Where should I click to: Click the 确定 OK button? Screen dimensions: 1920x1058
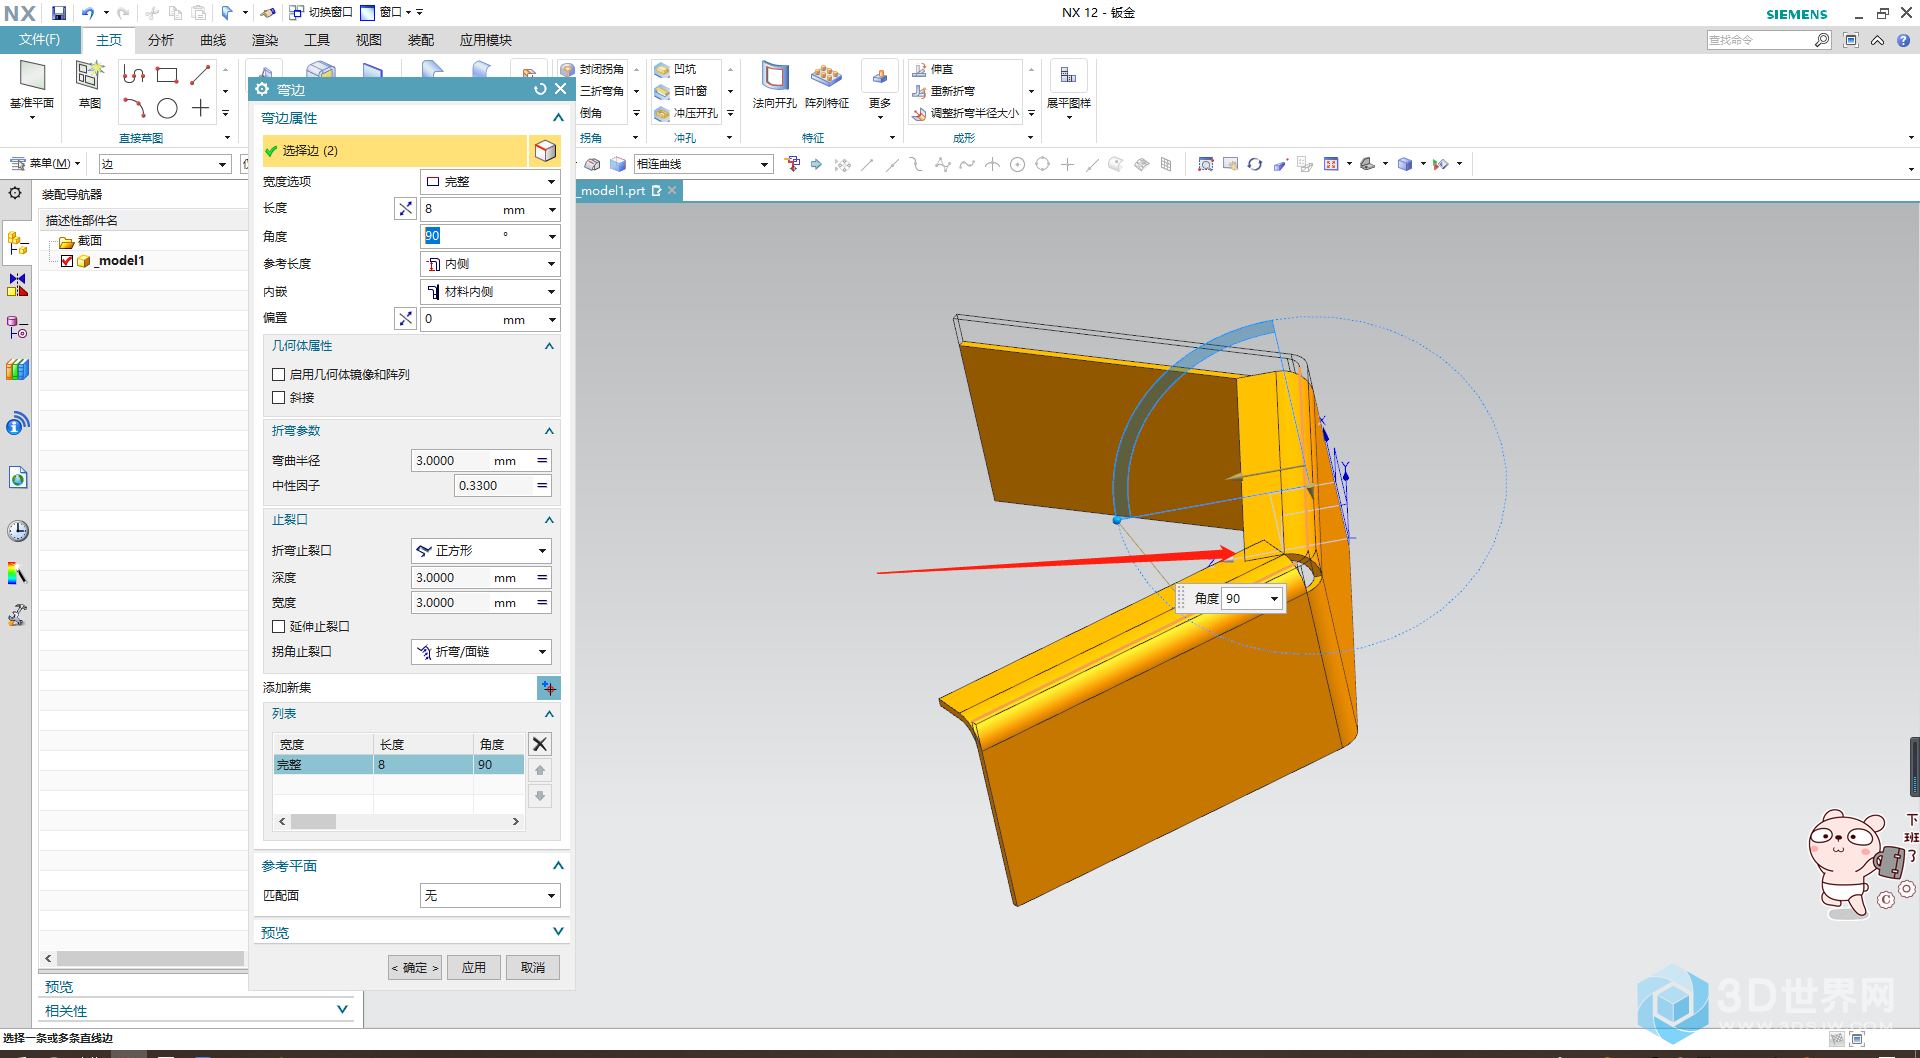(x=415, y=968)
